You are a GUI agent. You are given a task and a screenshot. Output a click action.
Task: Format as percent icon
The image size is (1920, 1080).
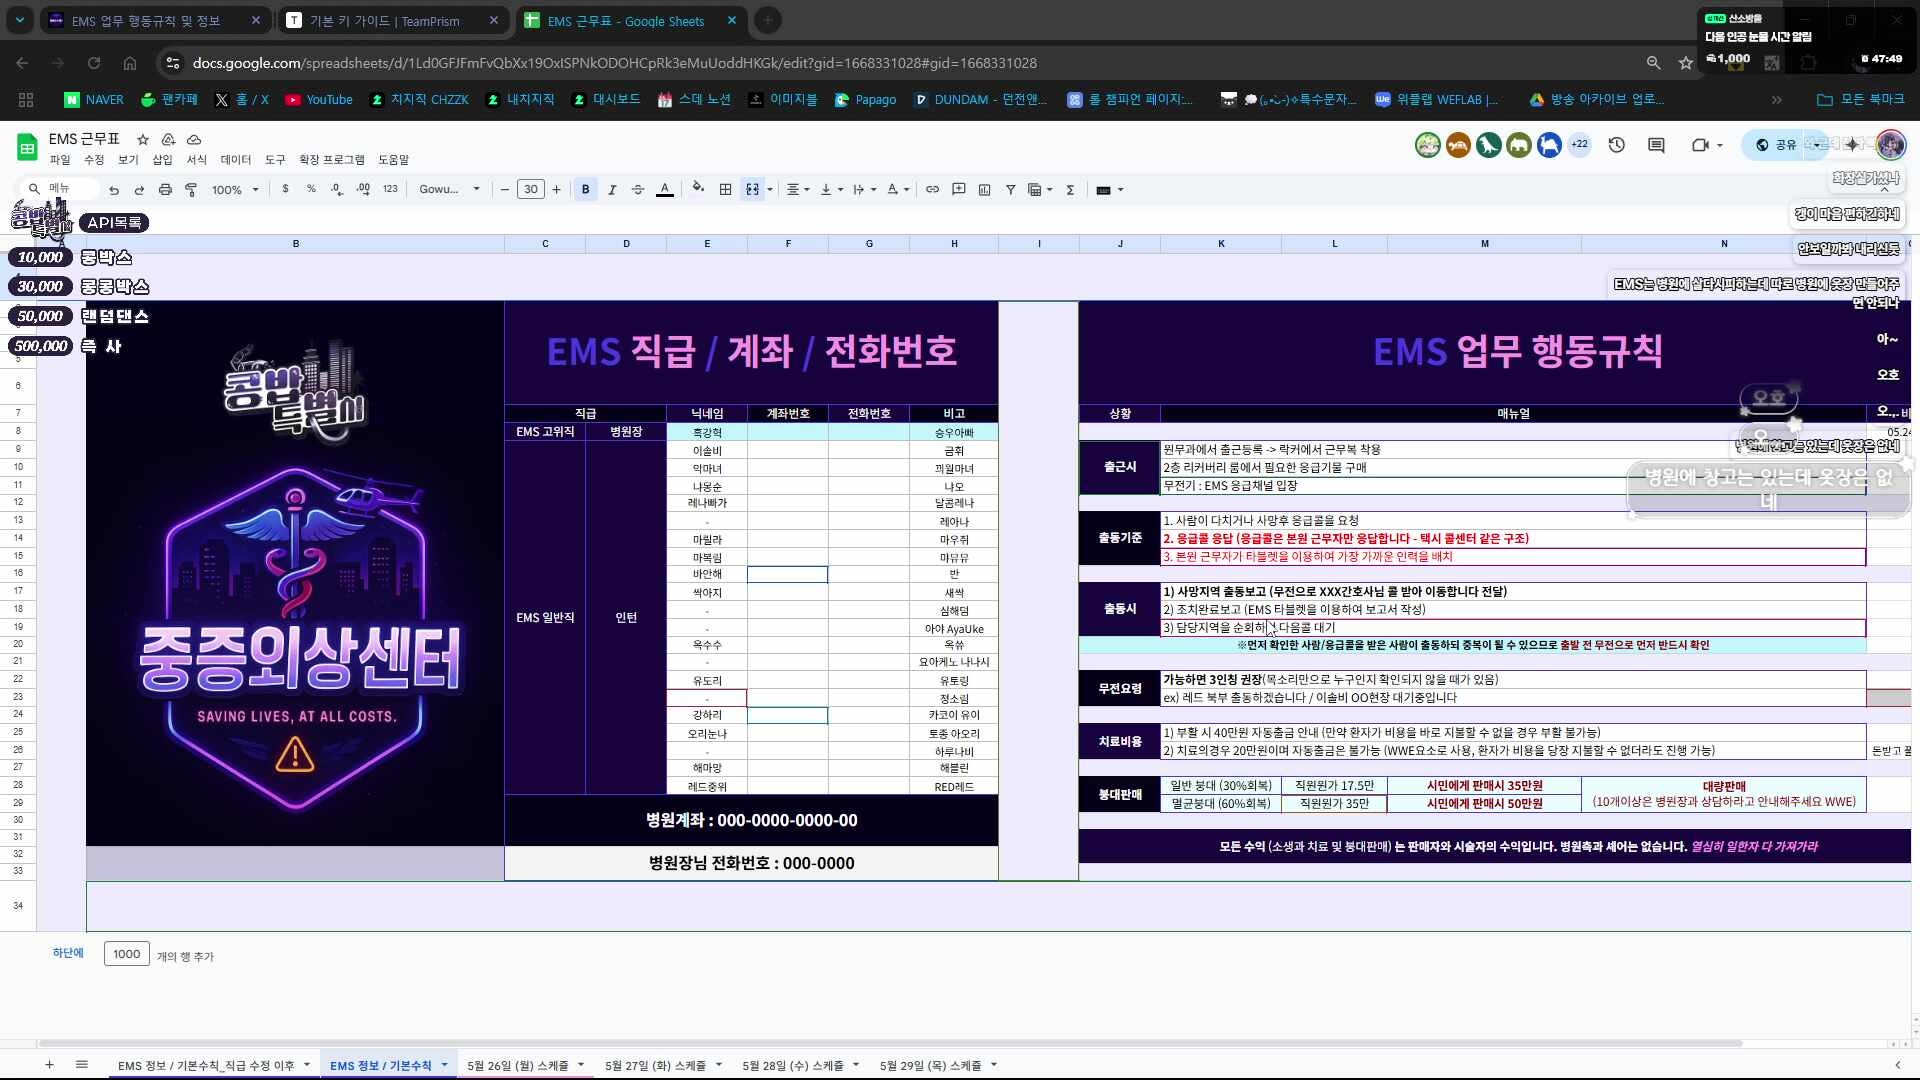point(311,189)
